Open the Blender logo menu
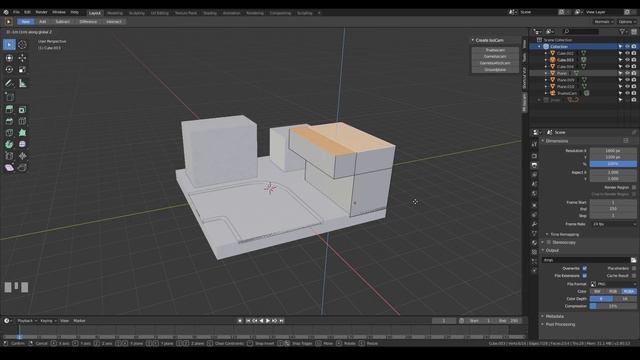Screen dimensions: 640x360 coord(6,12)
